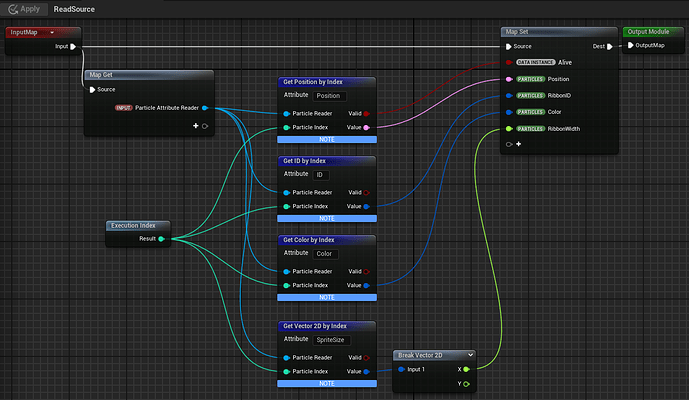Click NOTE bar under Get Position by Index
The height and width of the screenshot is (400, 689).
pos(327,139)
